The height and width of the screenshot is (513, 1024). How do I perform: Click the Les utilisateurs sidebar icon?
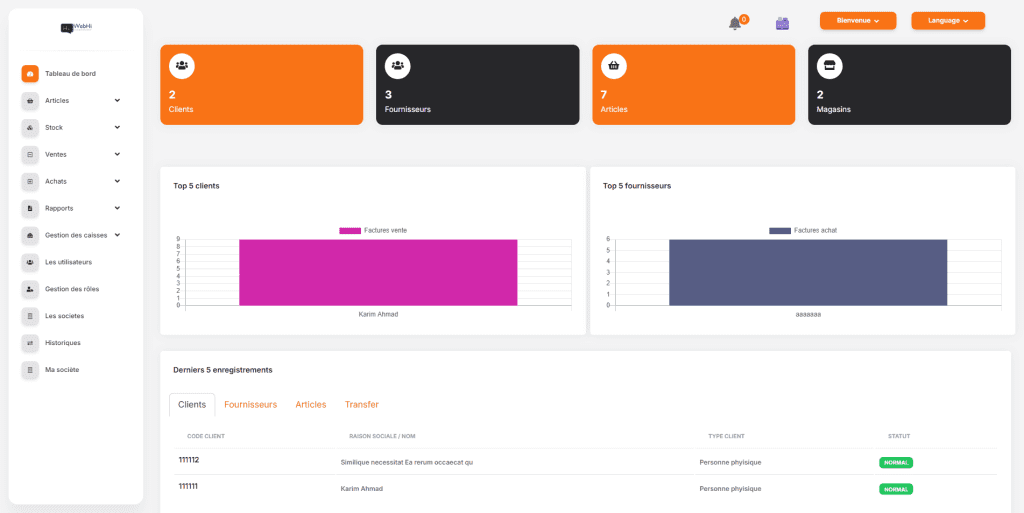(30, 262)
